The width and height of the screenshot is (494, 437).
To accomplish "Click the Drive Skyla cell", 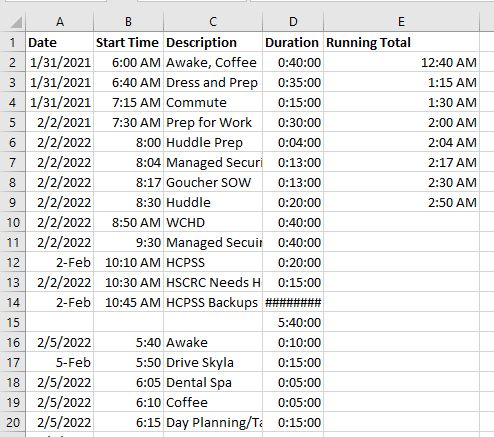I will pos(213,362).
